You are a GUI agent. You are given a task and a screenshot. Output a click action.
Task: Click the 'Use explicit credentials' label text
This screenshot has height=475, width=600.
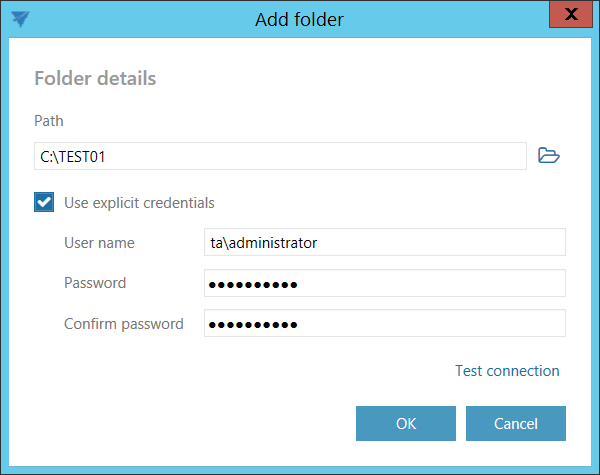[x=139, y=203]
